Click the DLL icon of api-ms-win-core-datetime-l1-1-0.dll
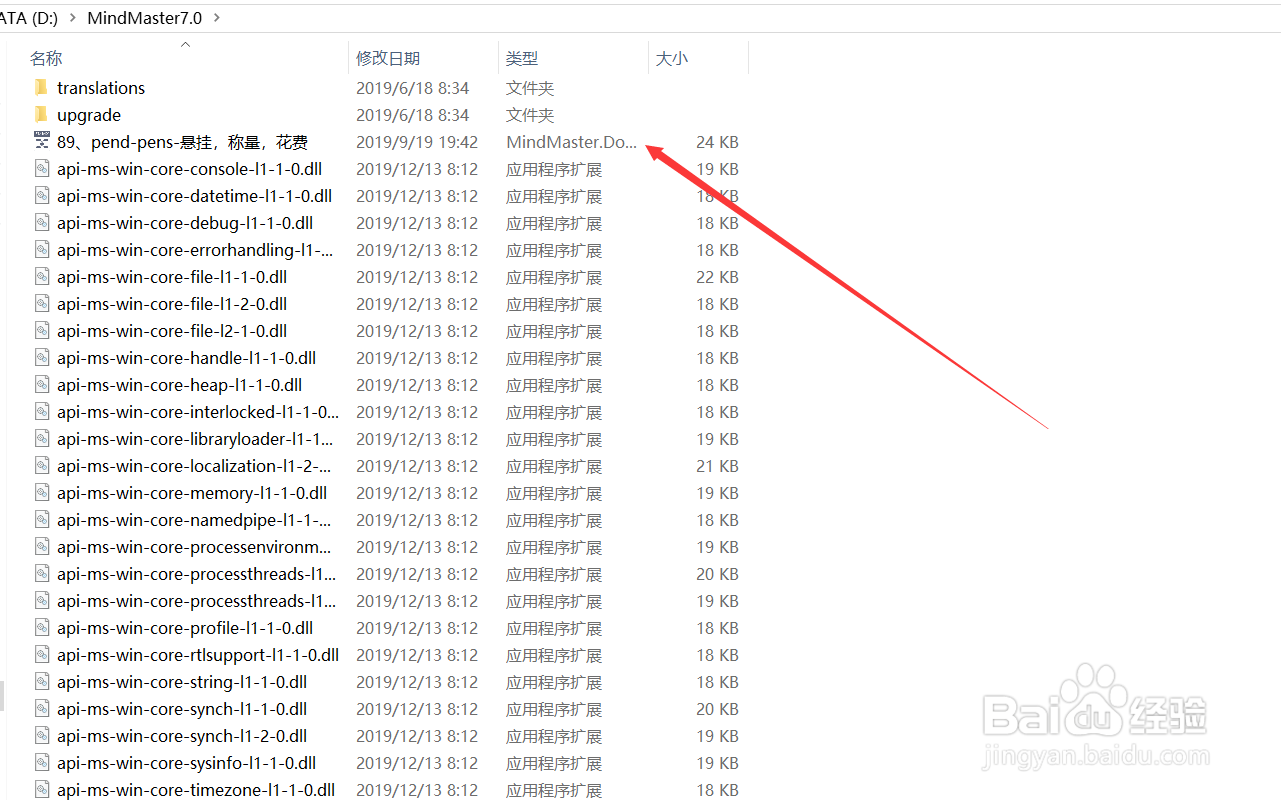The image size is (1281, 800). coord(41,196)
